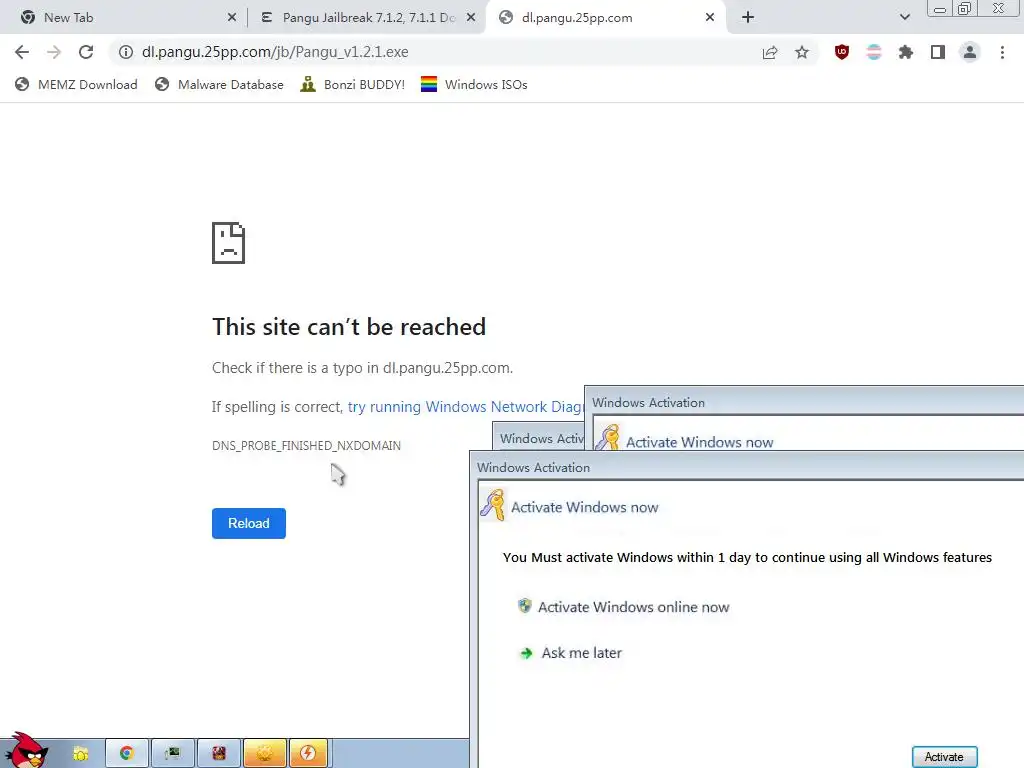Click the This site can't be reached heading
Screen dimensions: 1024x768
coord(349,327)
